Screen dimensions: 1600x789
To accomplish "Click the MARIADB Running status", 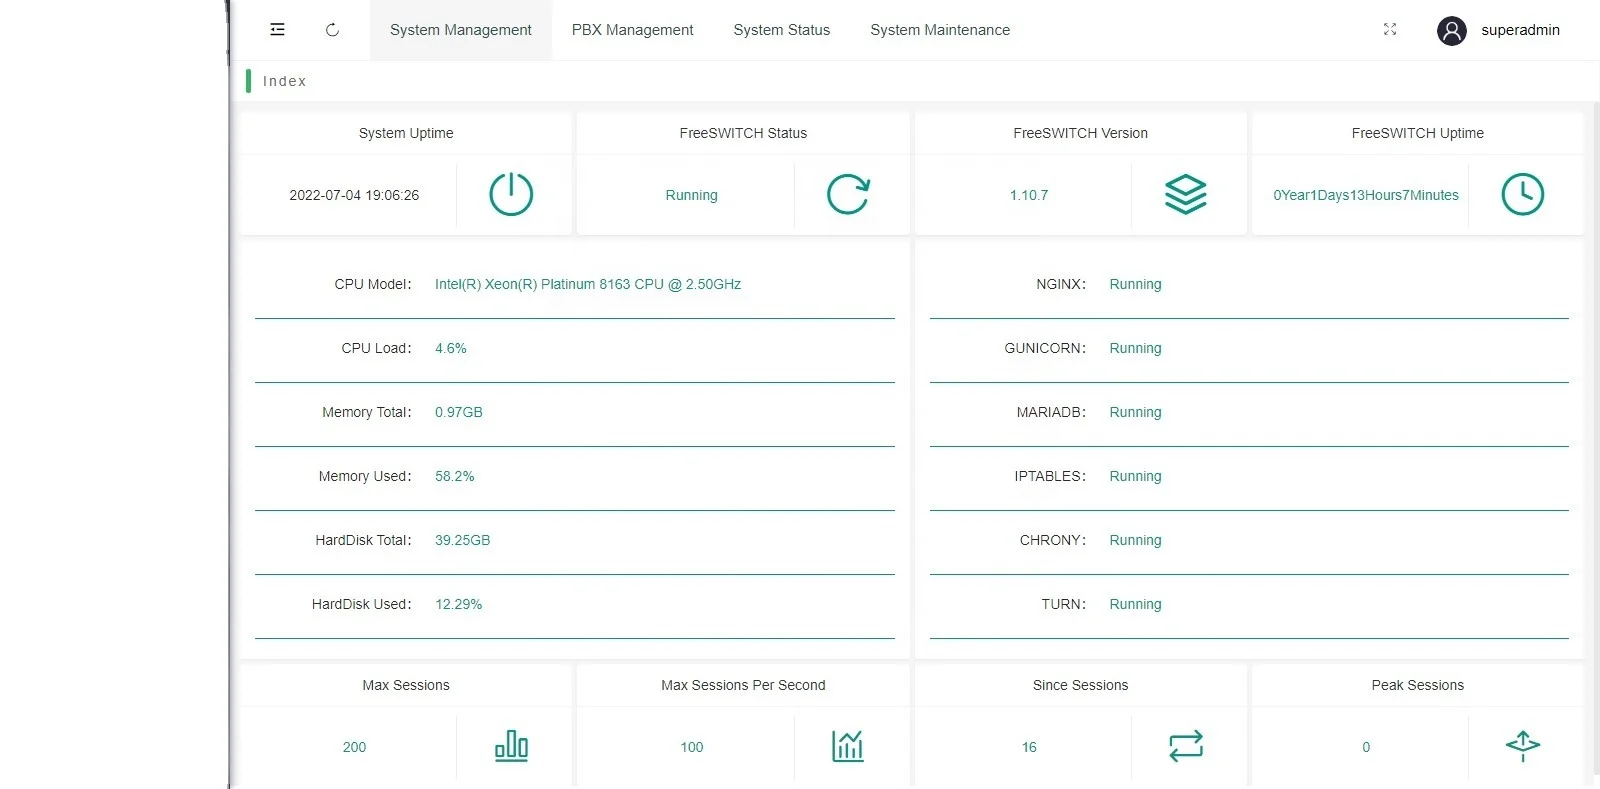I will pos(1136,412).
